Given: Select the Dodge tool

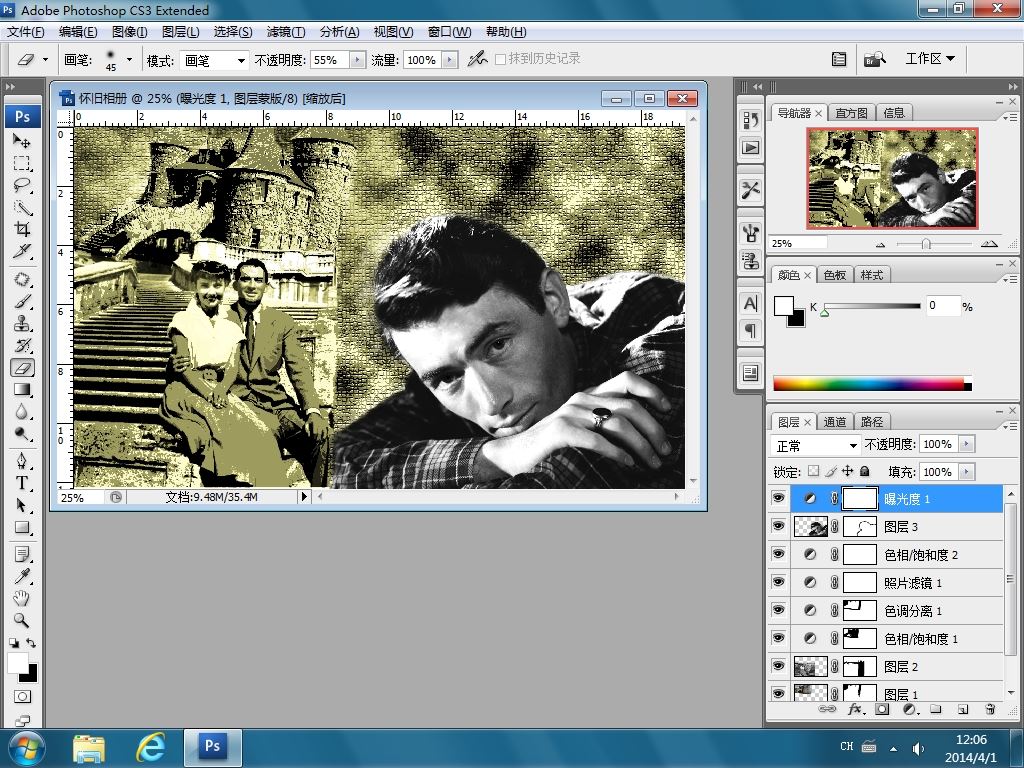Looking at the screenshot, I should (22, 434).
